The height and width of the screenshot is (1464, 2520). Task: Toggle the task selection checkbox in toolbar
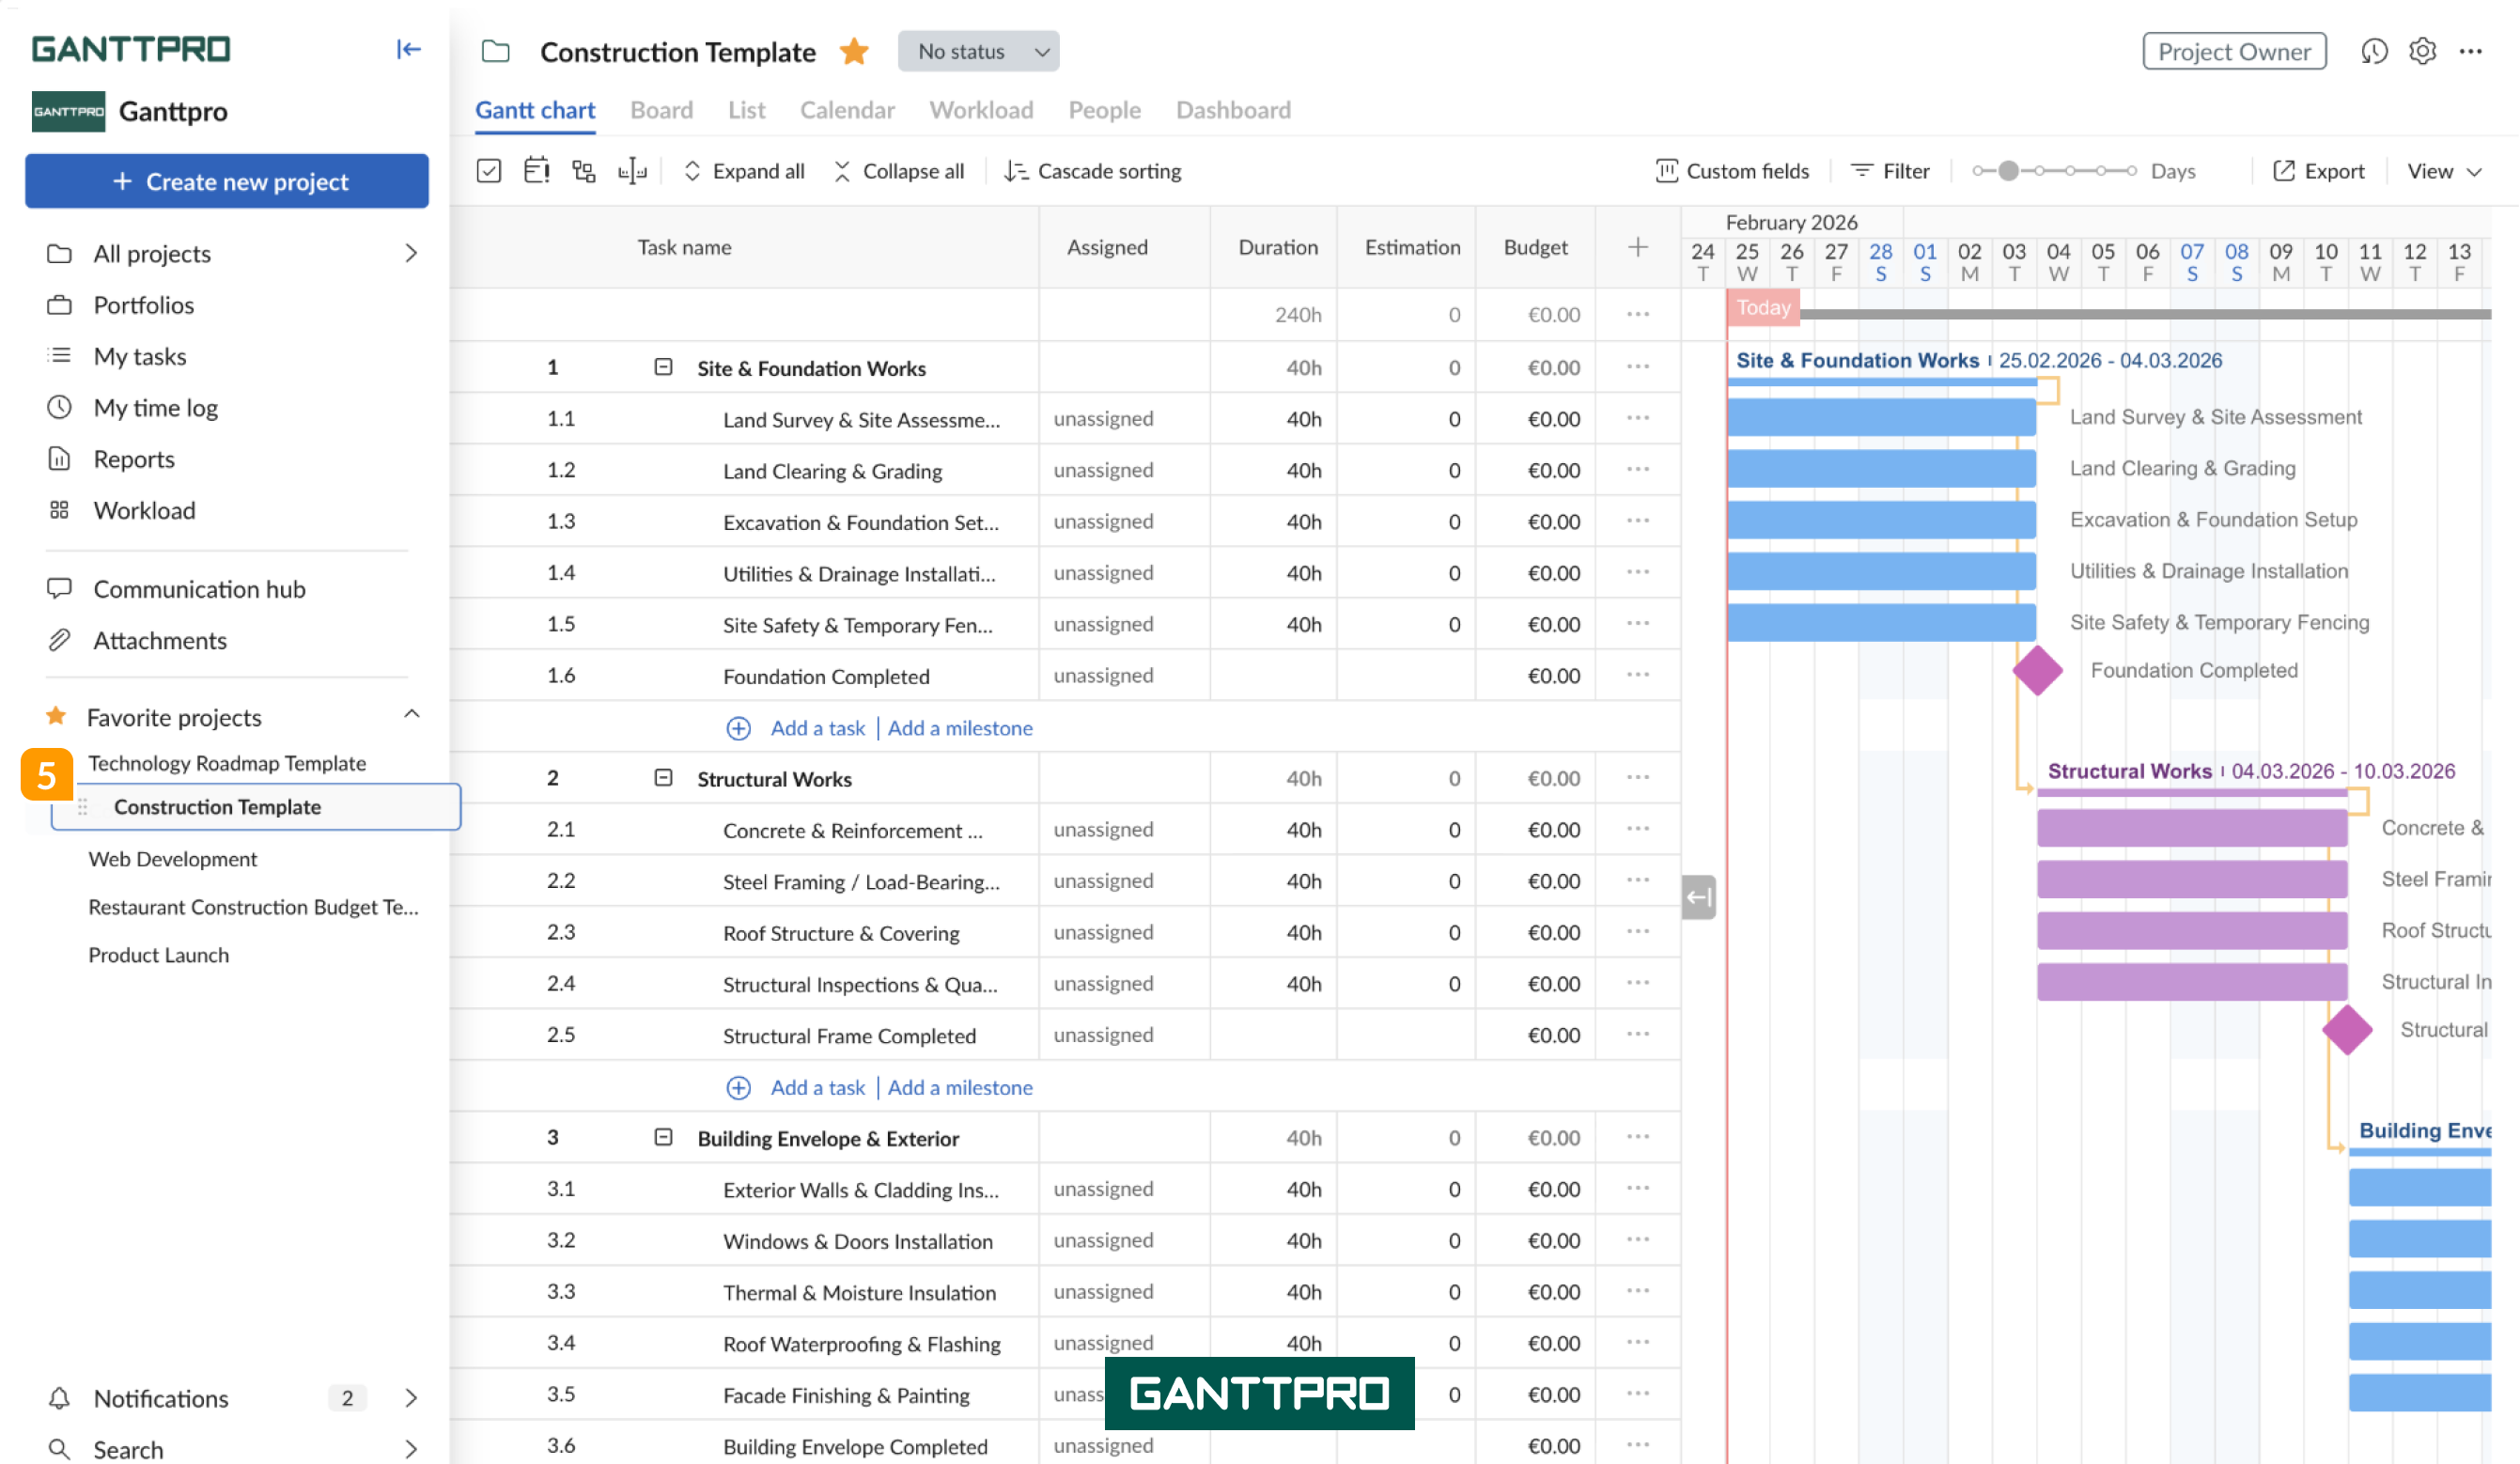click(489, 171)
